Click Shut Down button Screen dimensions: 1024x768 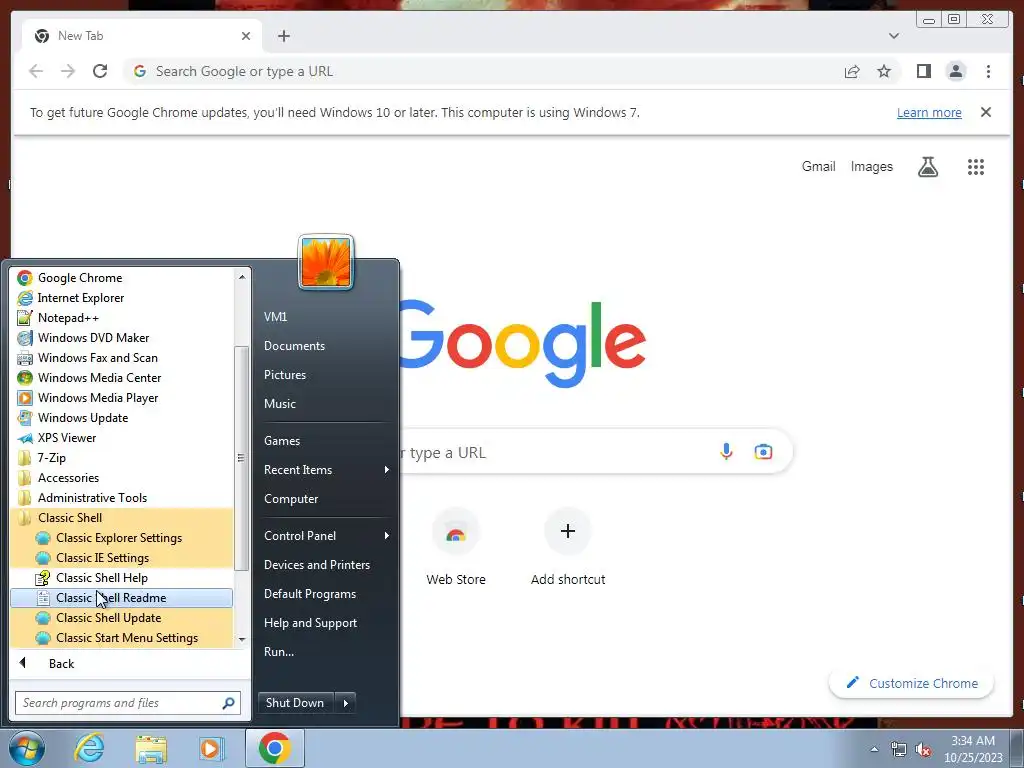point(295,703)
